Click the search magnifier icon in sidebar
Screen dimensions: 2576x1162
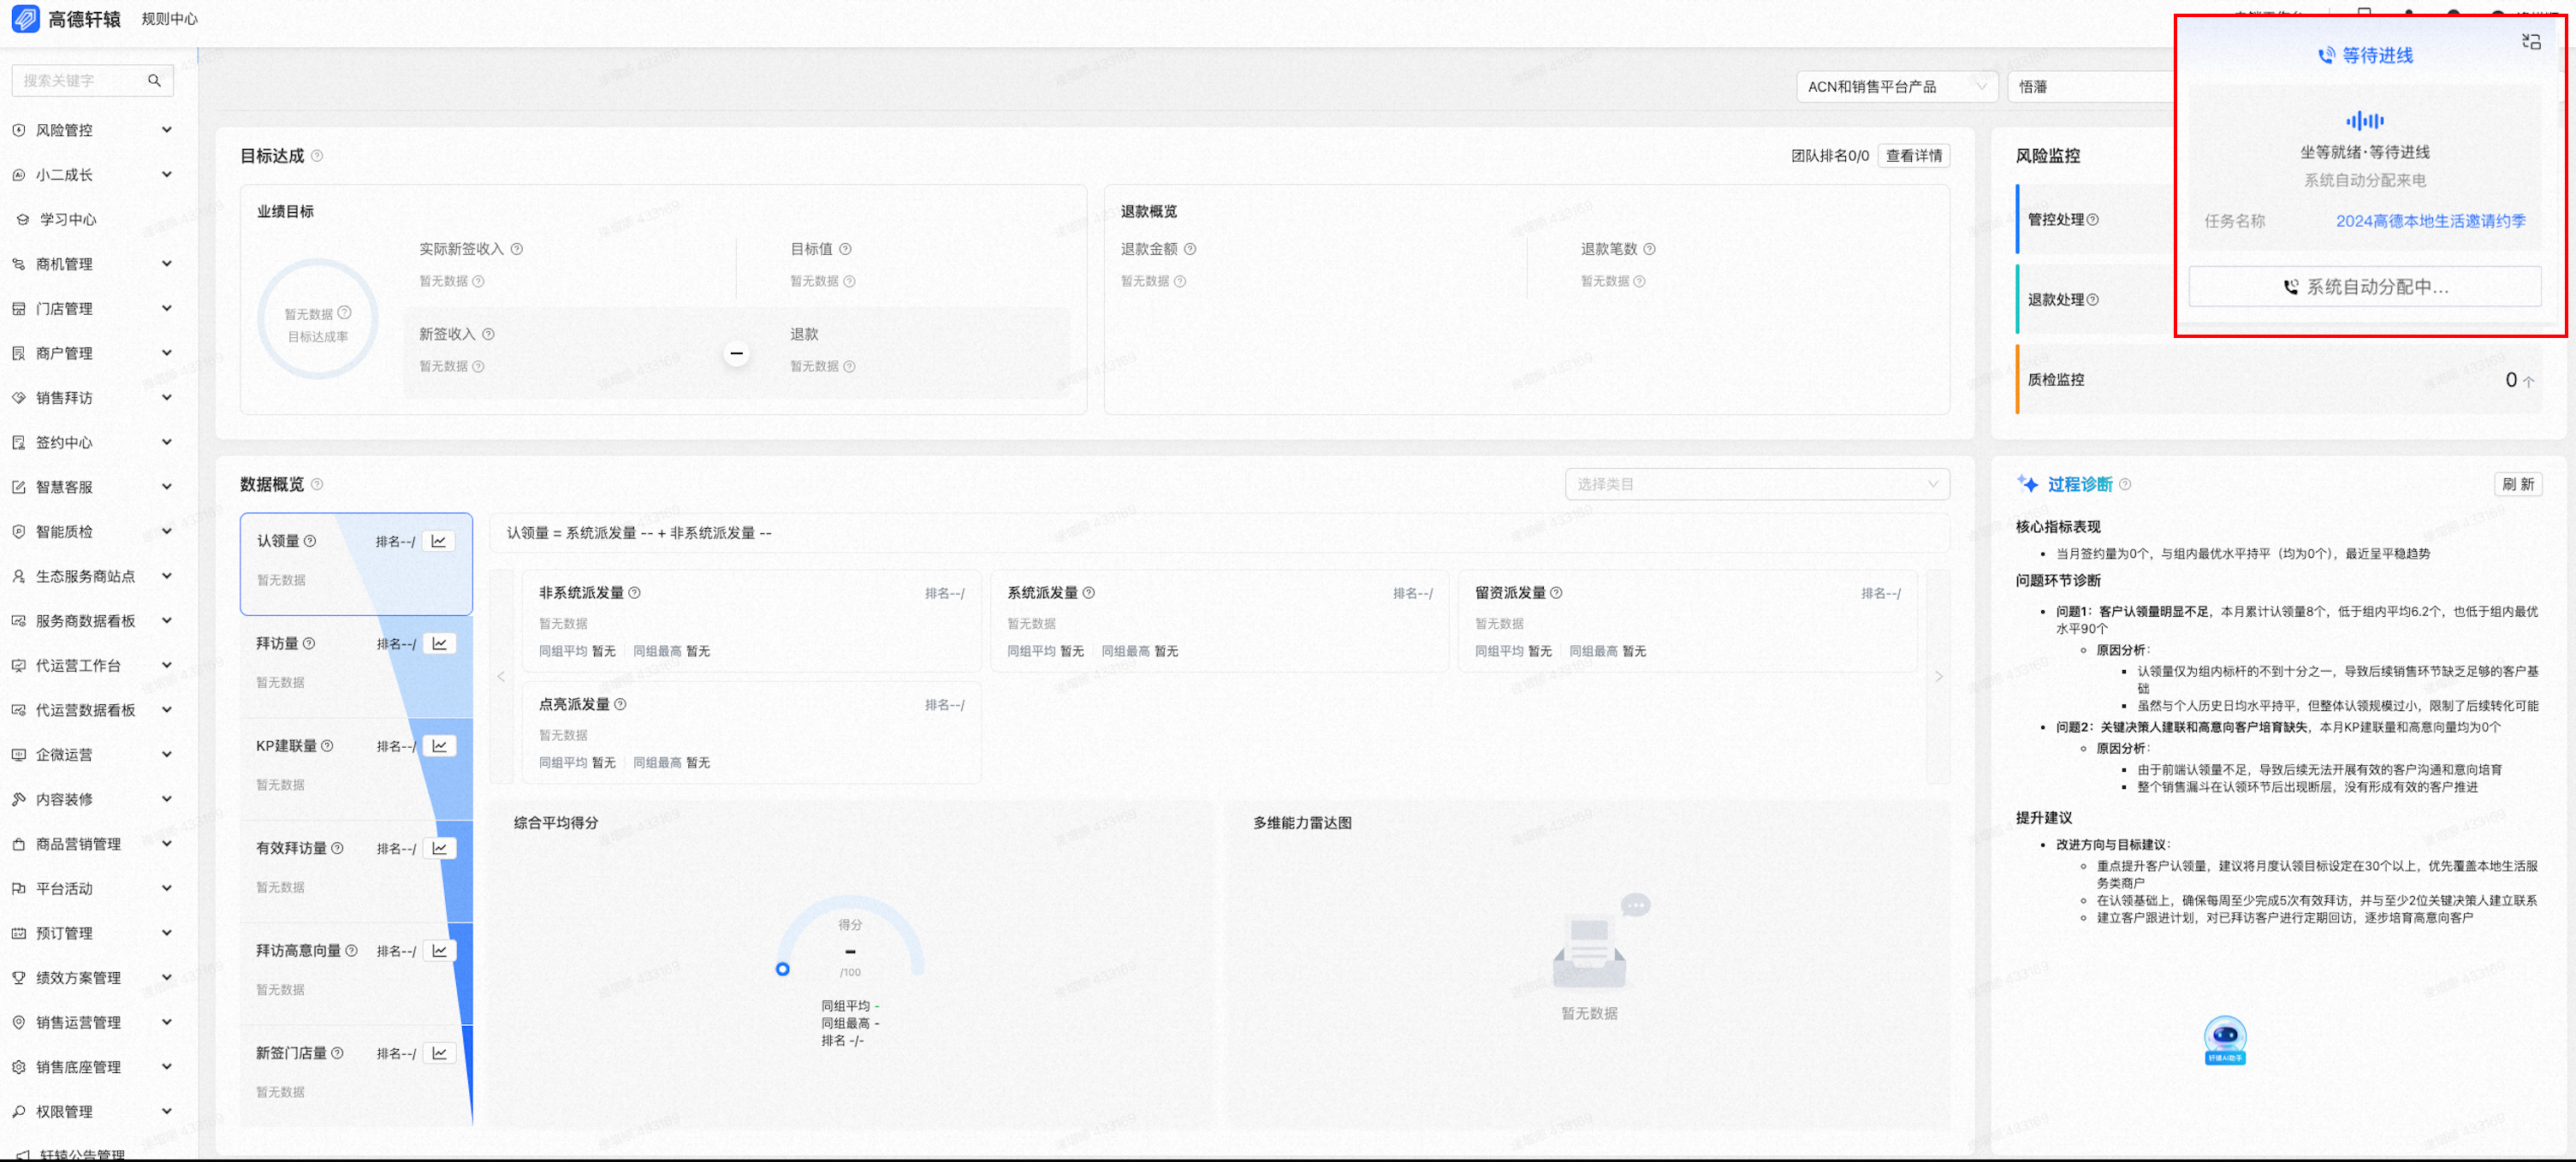tap(154, 81)
